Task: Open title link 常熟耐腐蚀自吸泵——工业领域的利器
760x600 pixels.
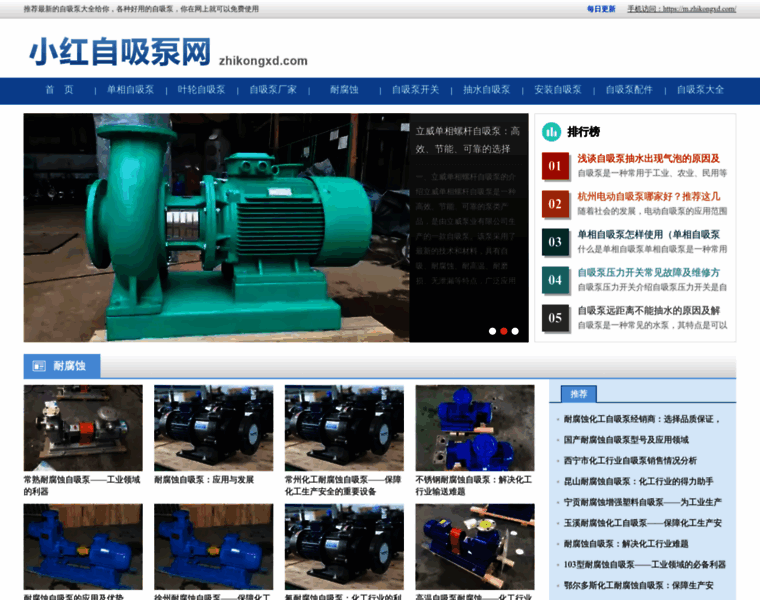Action: pos(82,486)
